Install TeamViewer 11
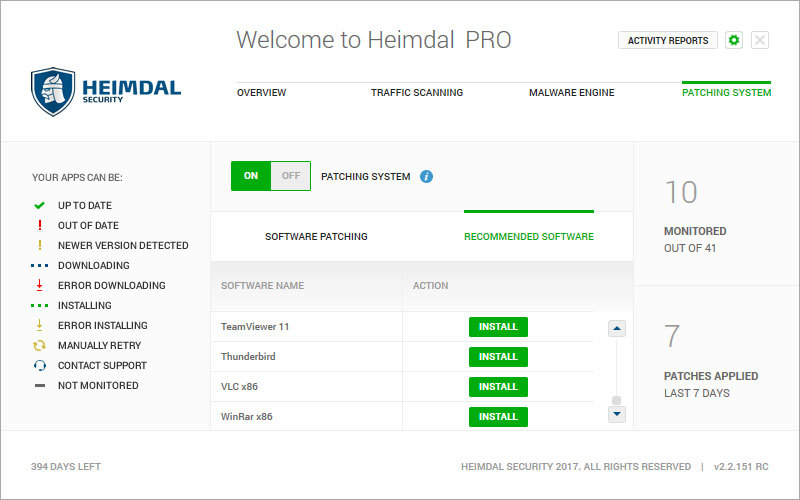 tap(498, 327)
